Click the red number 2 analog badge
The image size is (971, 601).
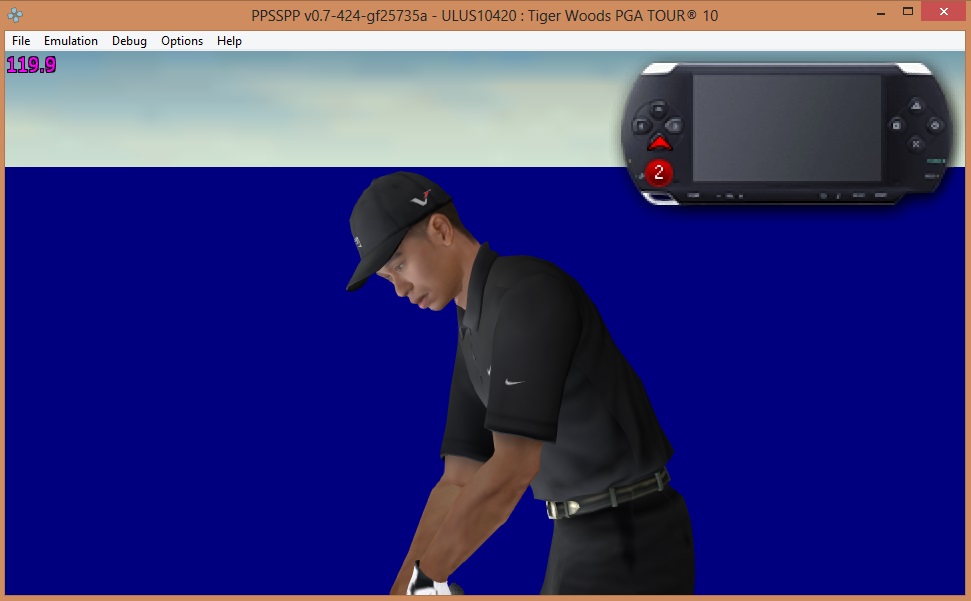tap(658, 172)
